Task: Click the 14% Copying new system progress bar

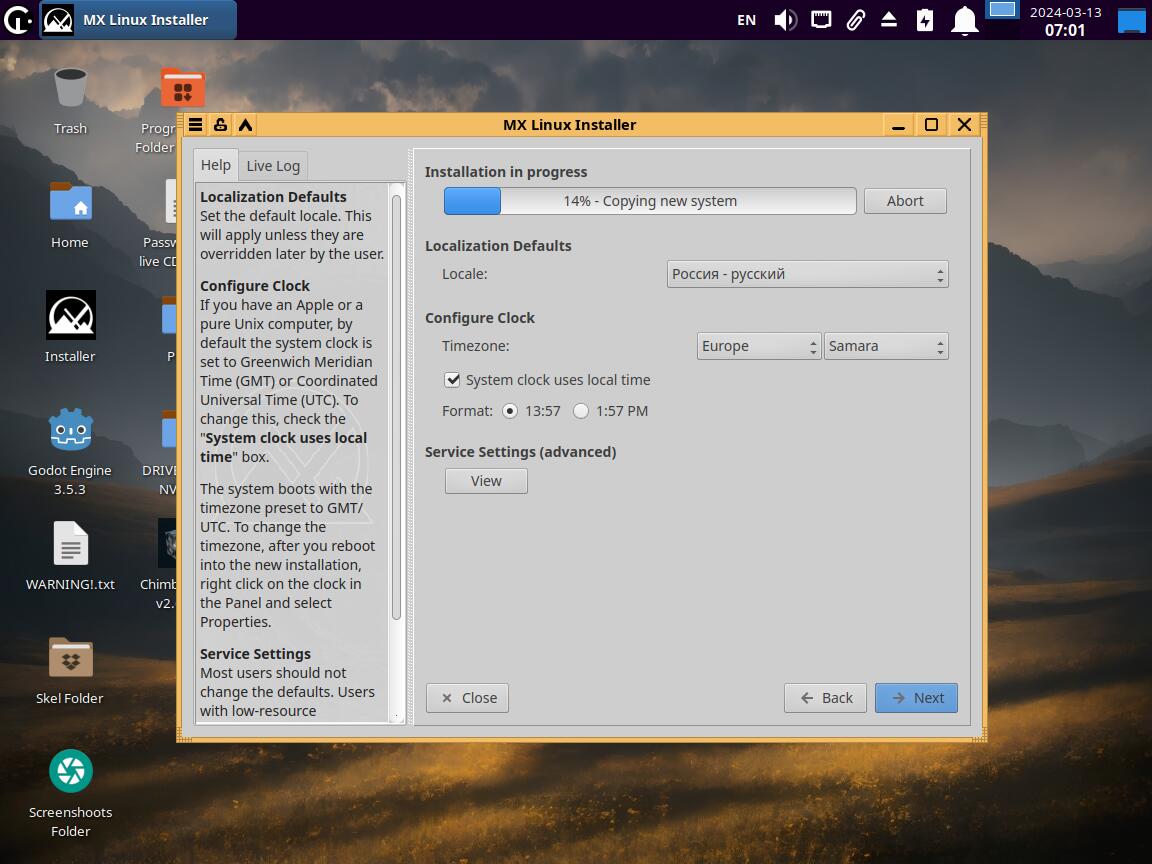Action: click(x=650, y=201)
